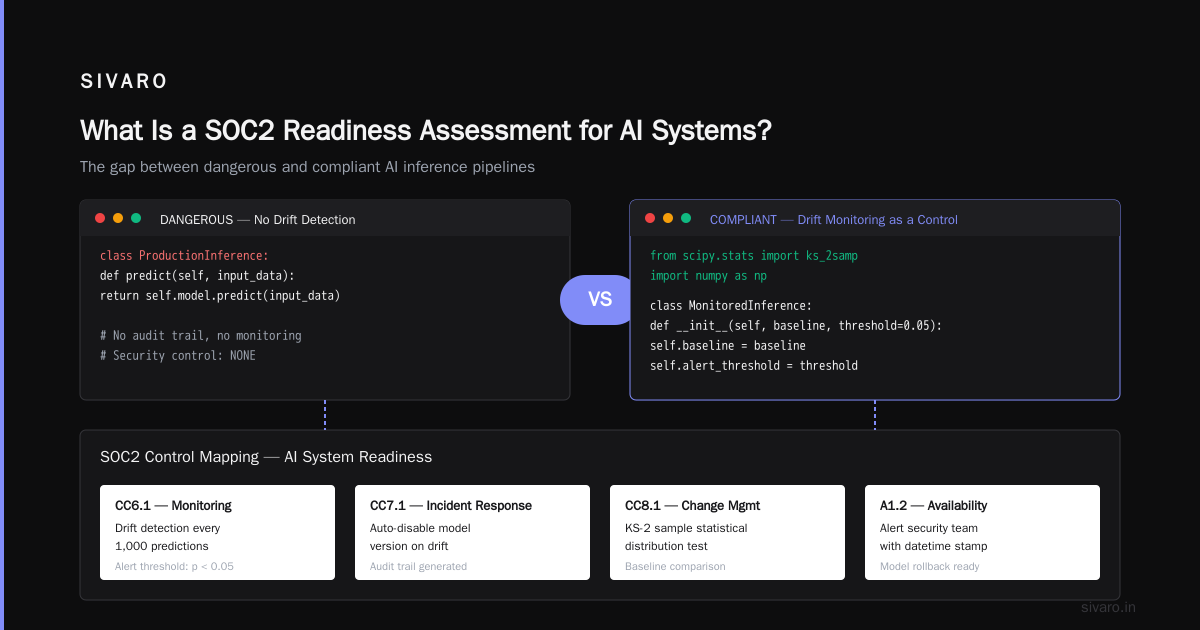1200x630 pixels.
Task: Click the class ProductionInference code line
Action: pyautogui.click(x=184, y=256)
